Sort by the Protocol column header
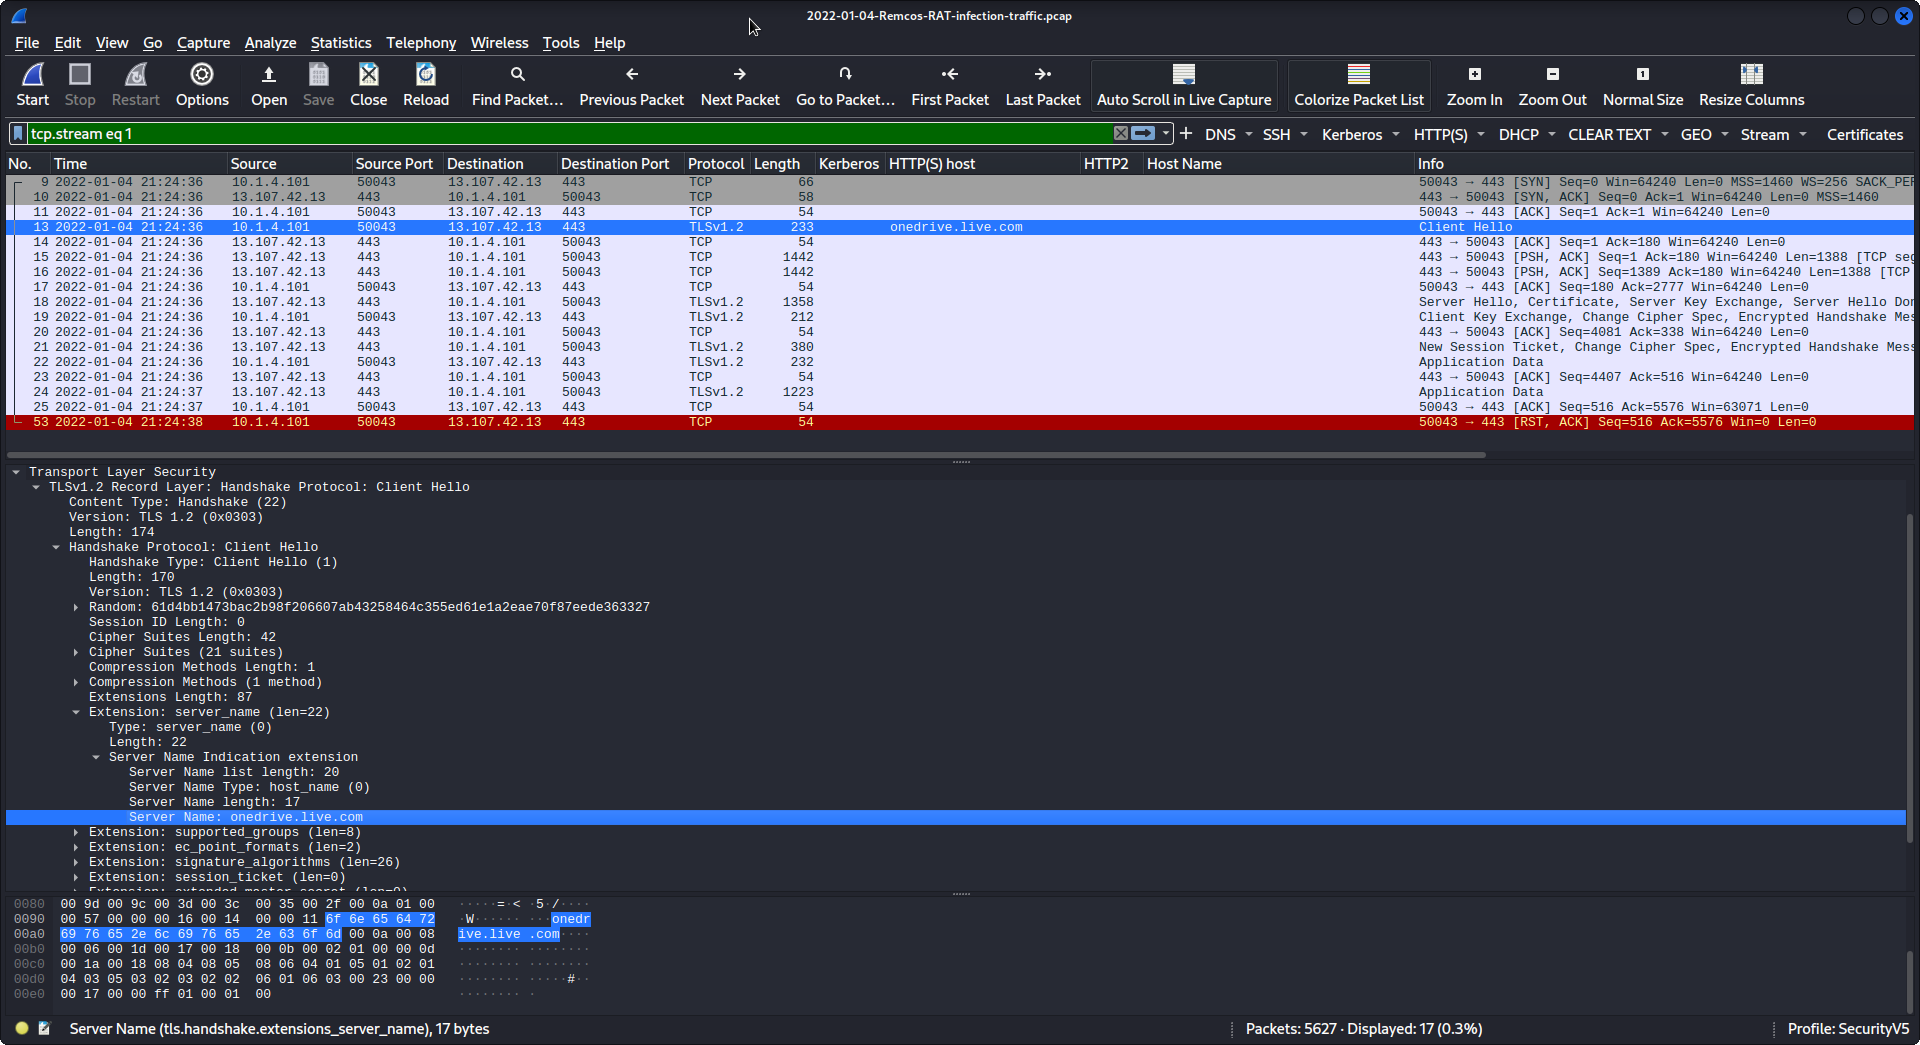Screen dimensions: 1920x1045 (x=716, y=164)
